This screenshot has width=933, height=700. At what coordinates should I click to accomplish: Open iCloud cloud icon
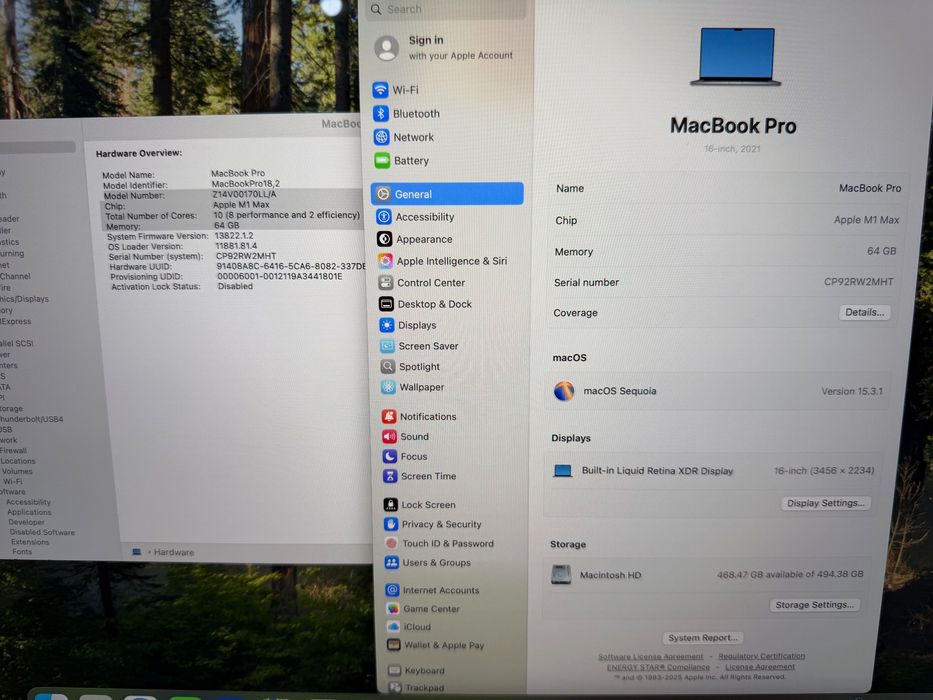click(x=393, y=627)
